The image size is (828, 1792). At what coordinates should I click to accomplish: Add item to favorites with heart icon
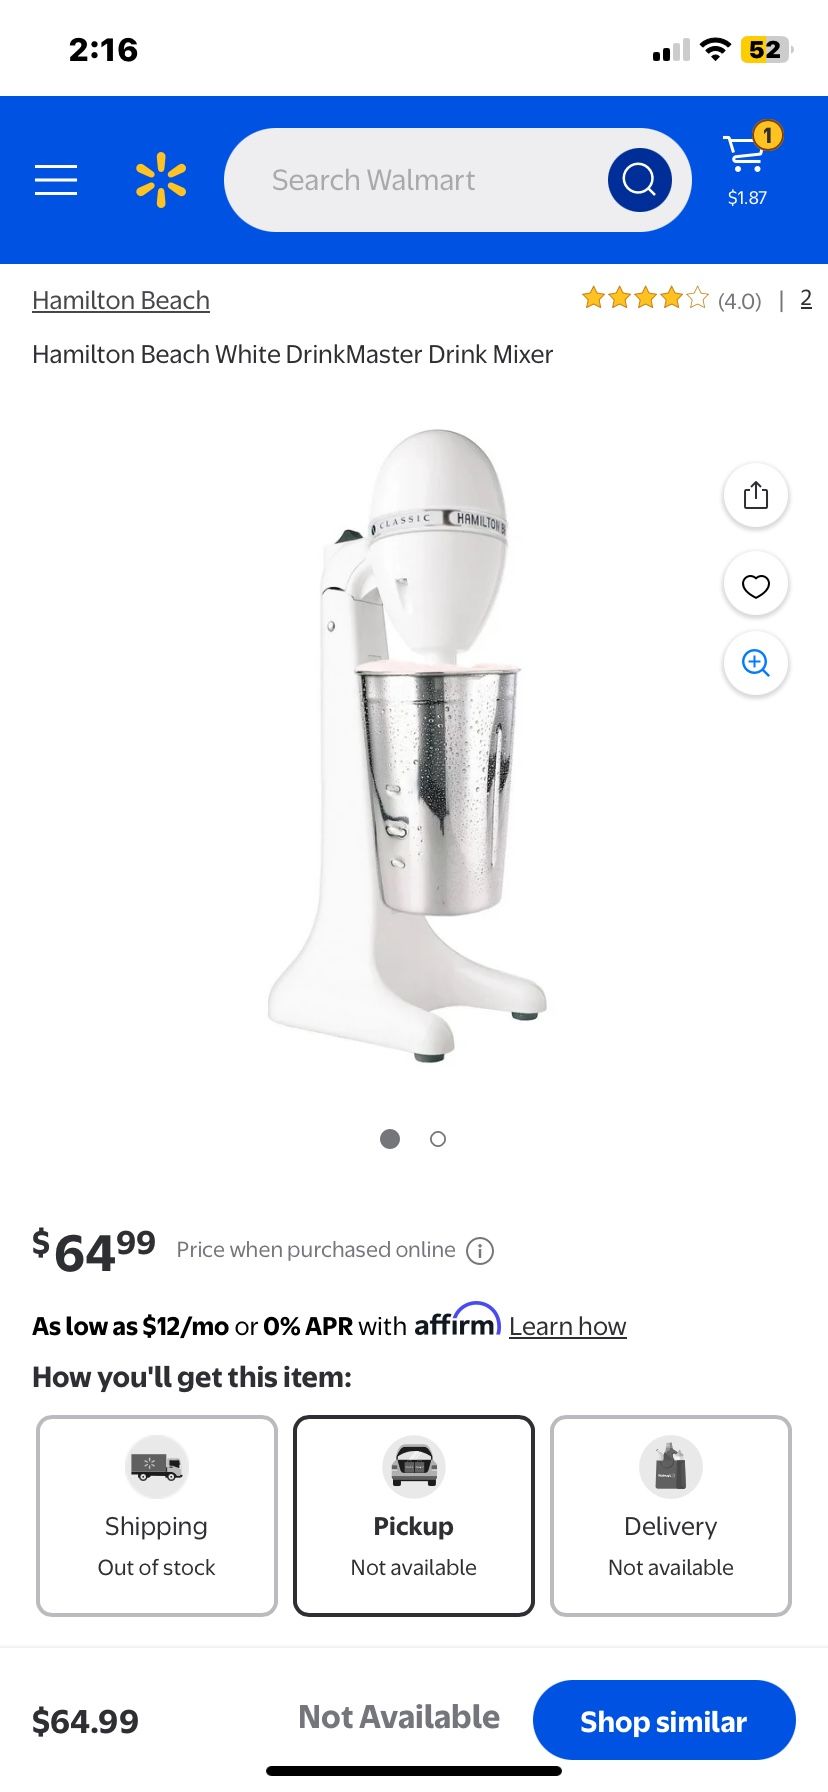pyautogui.click(x=756, y=585)
